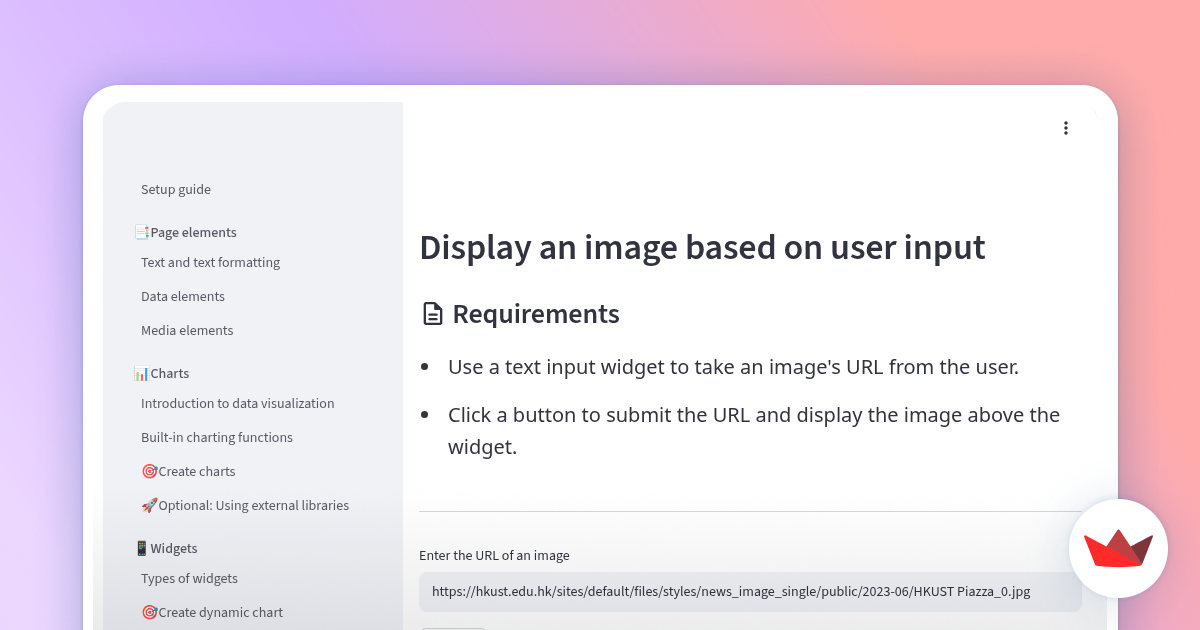Open the Setup guide page

point(176,190)
